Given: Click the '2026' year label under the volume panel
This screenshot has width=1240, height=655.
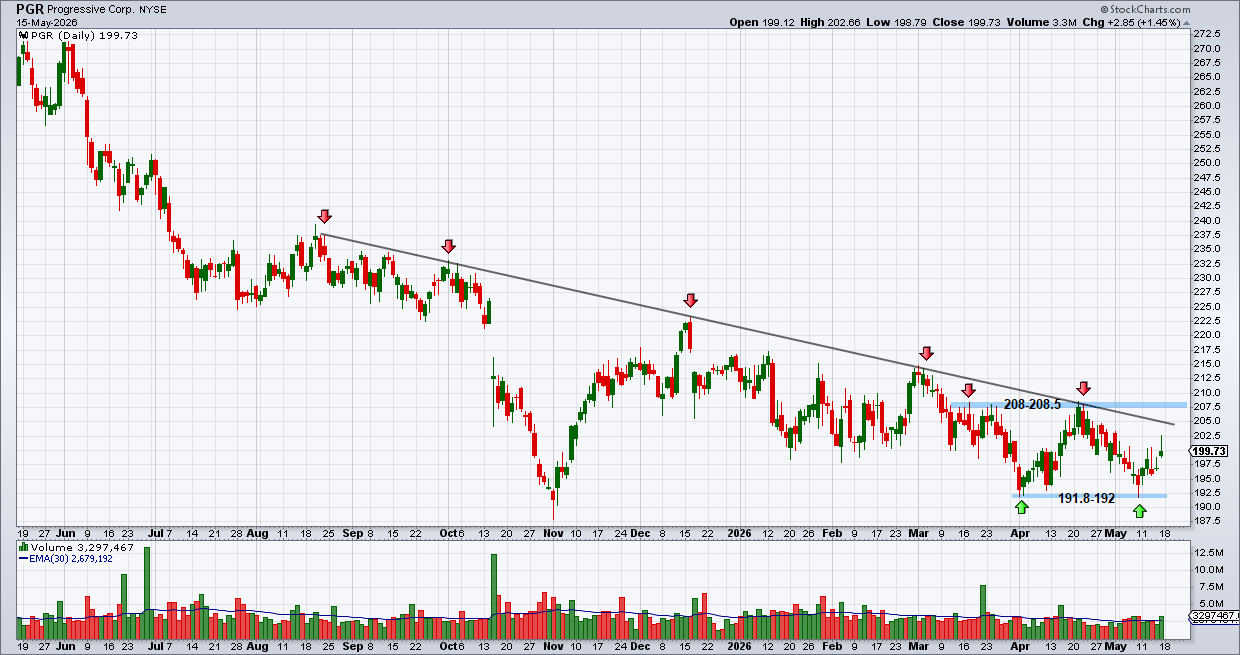Looking at the screenshot, I should tap(742, 647).
